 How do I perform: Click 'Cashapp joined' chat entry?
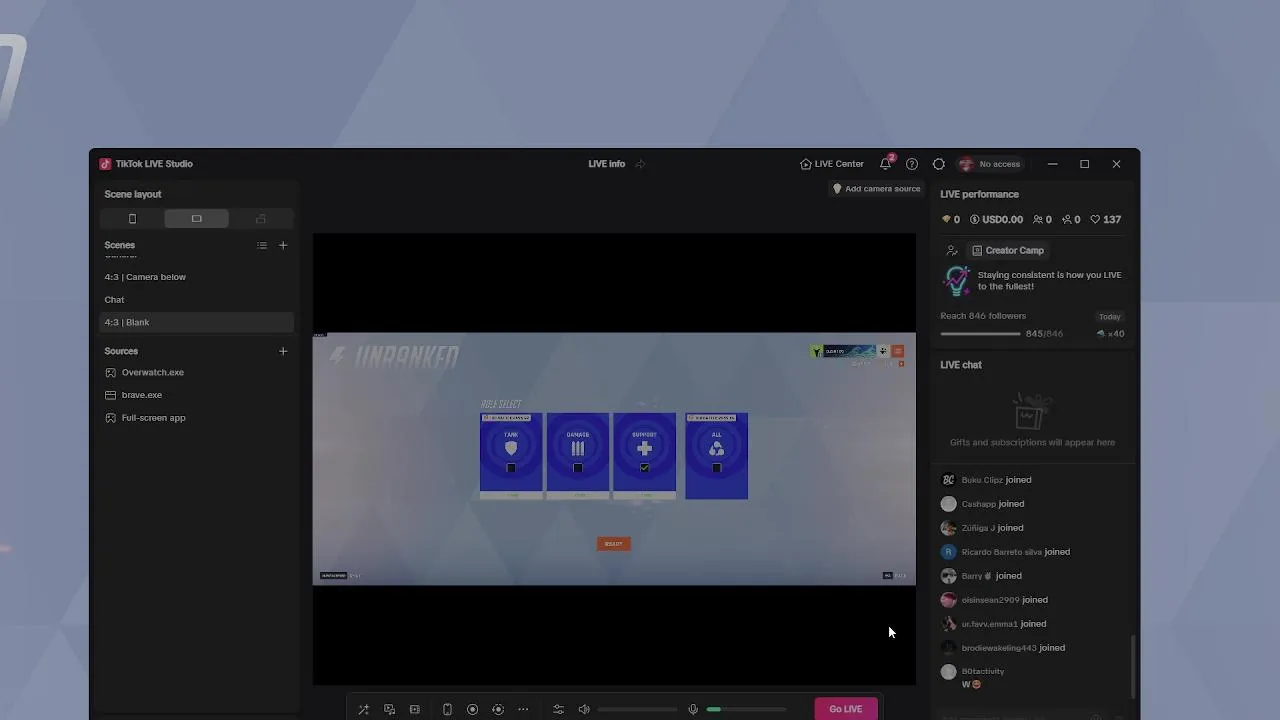(x=982, y=504)
